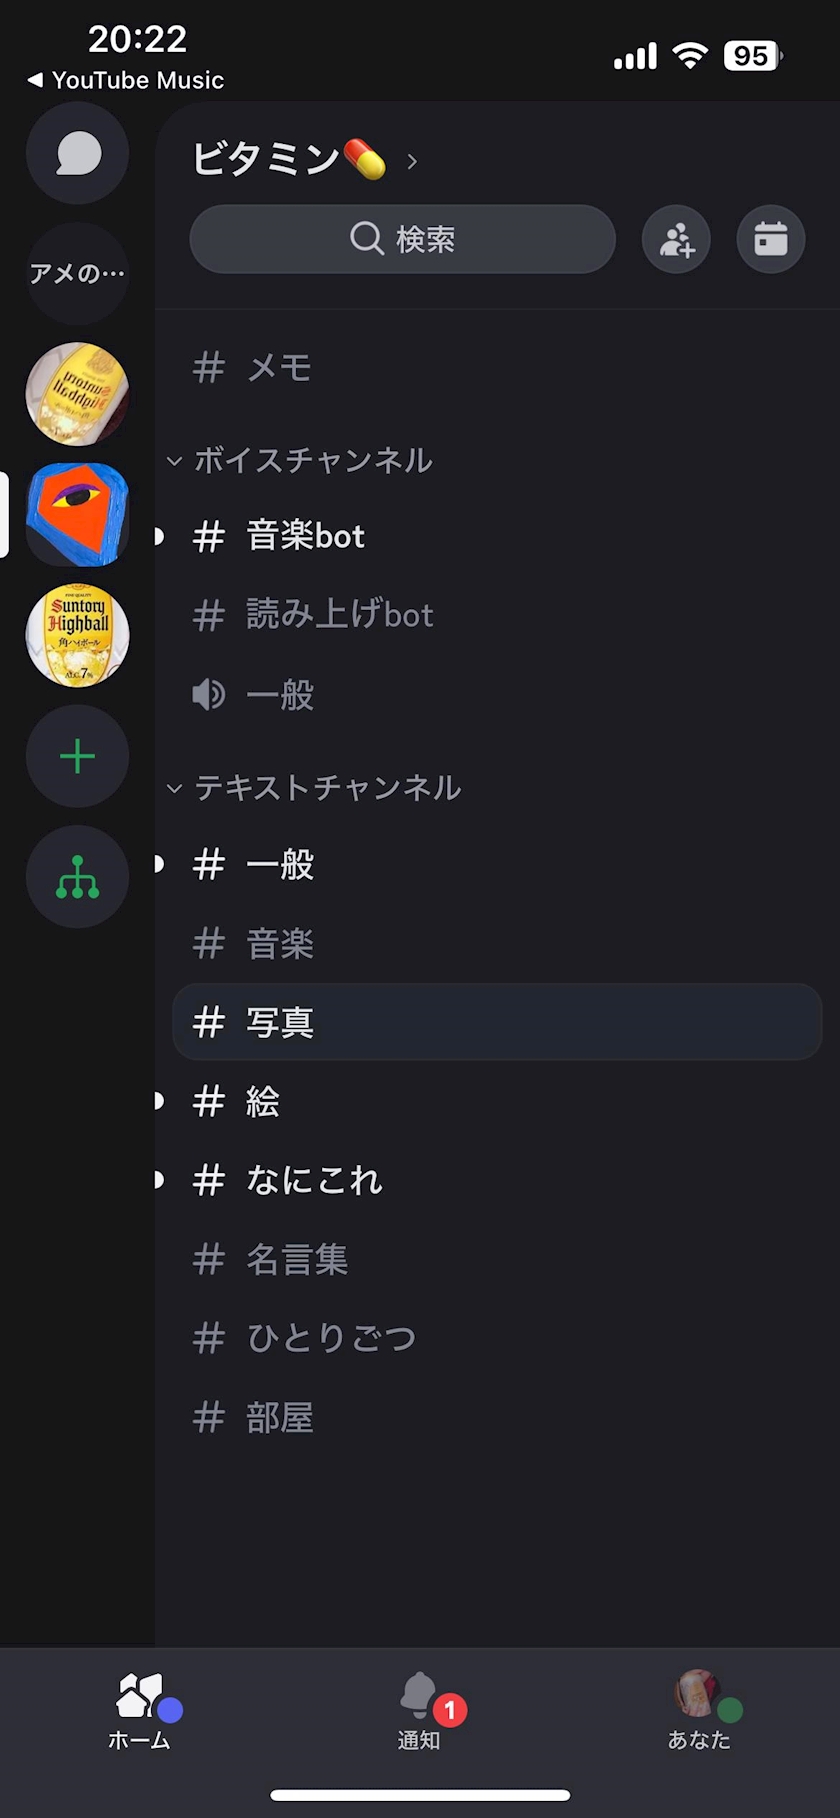
Task: Open the top yellow bottle server icon
Action: click(78, 394)
